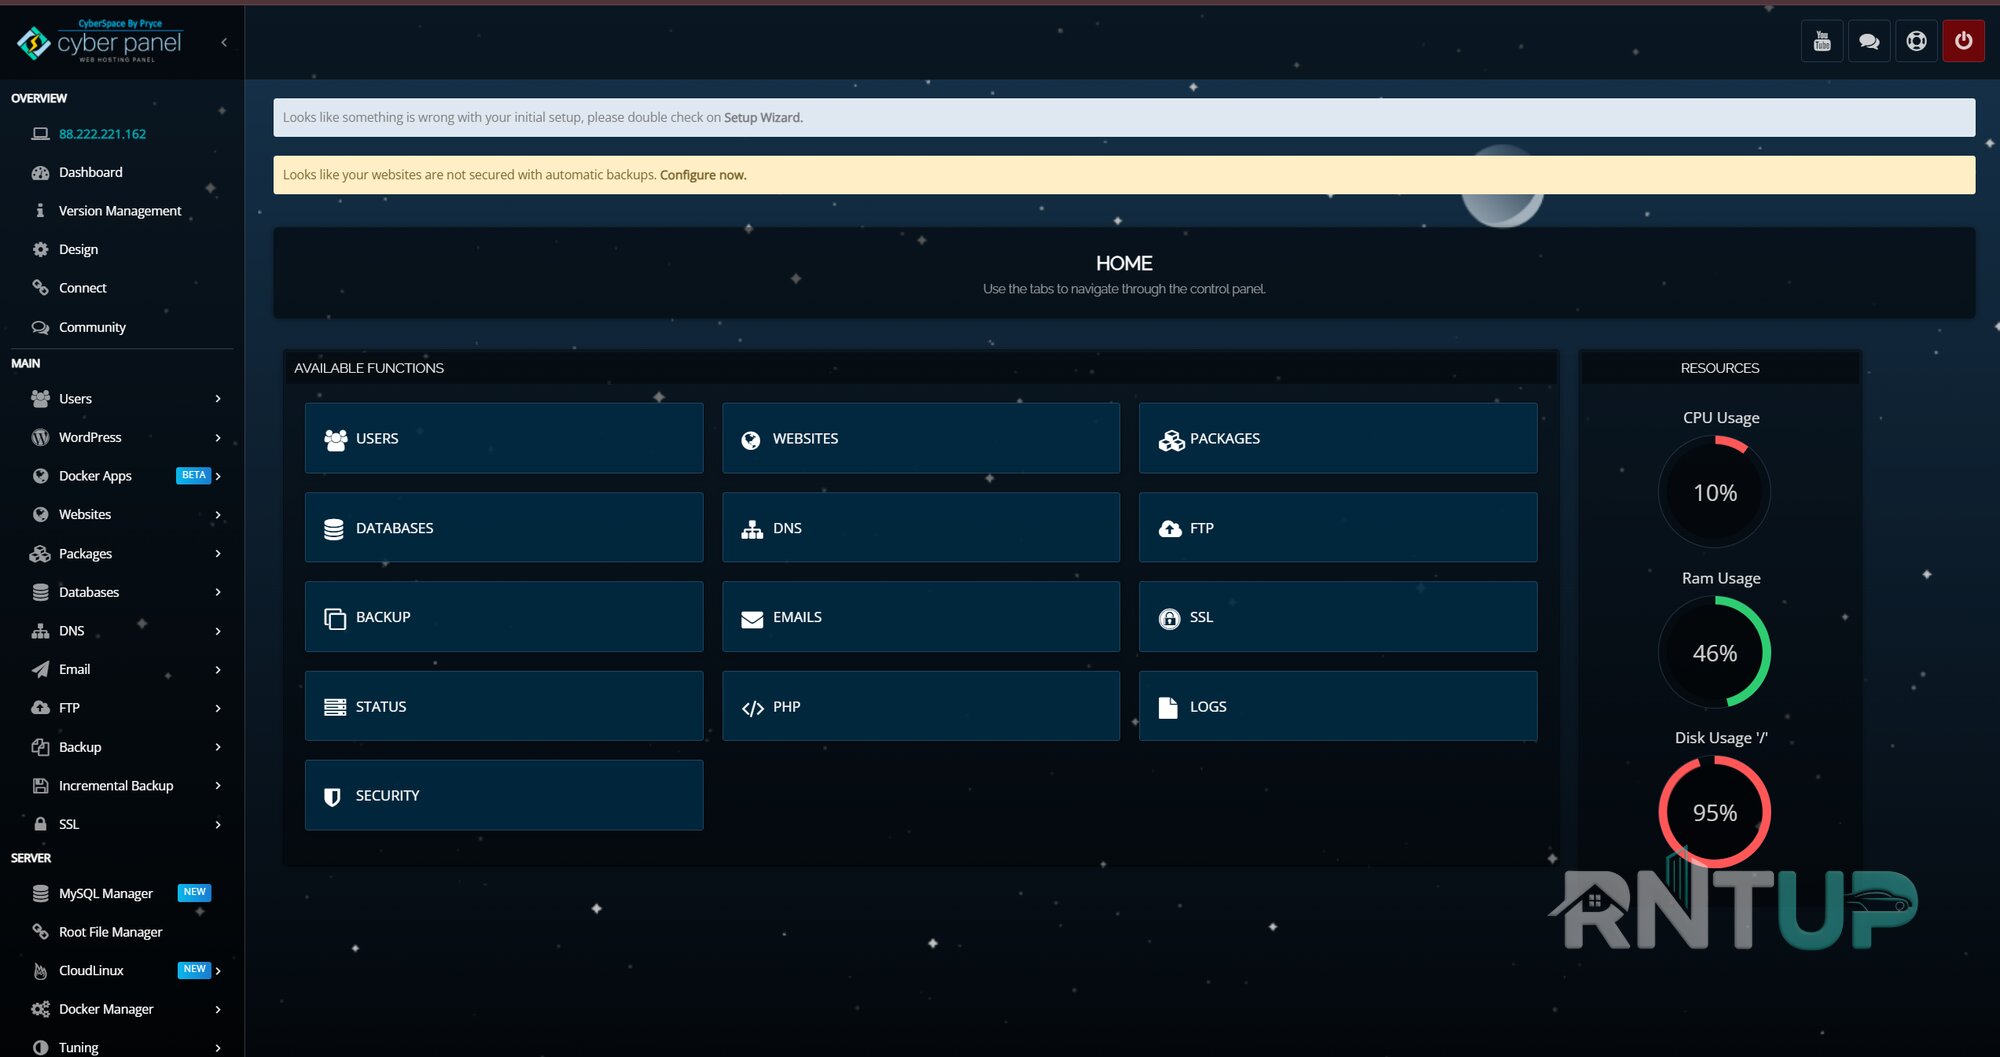The width and height of the screenshot is (2000, 1057).
Task: Expand the Tuning sidebar chevron
Action: pos(218,1048)
